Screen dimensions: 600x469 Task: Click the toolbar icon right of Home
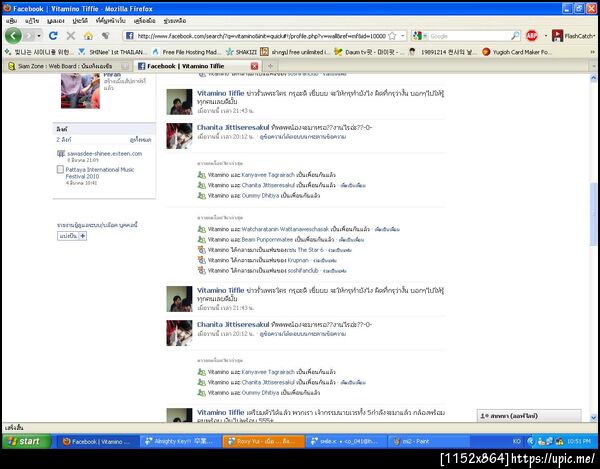(106, 36)
